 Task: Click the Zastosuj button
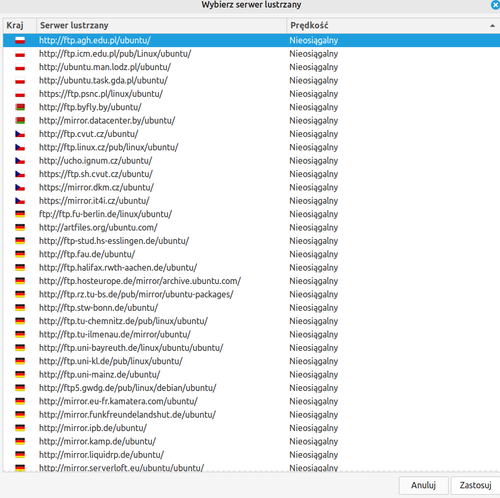coord(475,485)
